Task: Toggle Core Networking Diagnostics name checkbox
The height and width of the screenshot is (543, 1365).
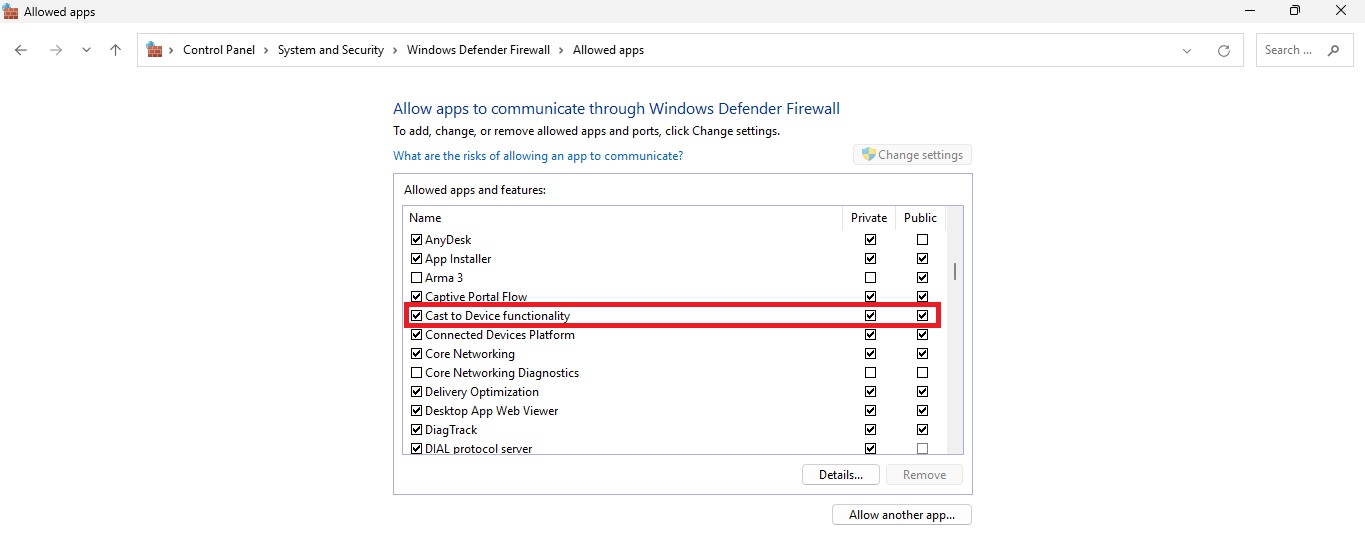Action: coord(417,373)
